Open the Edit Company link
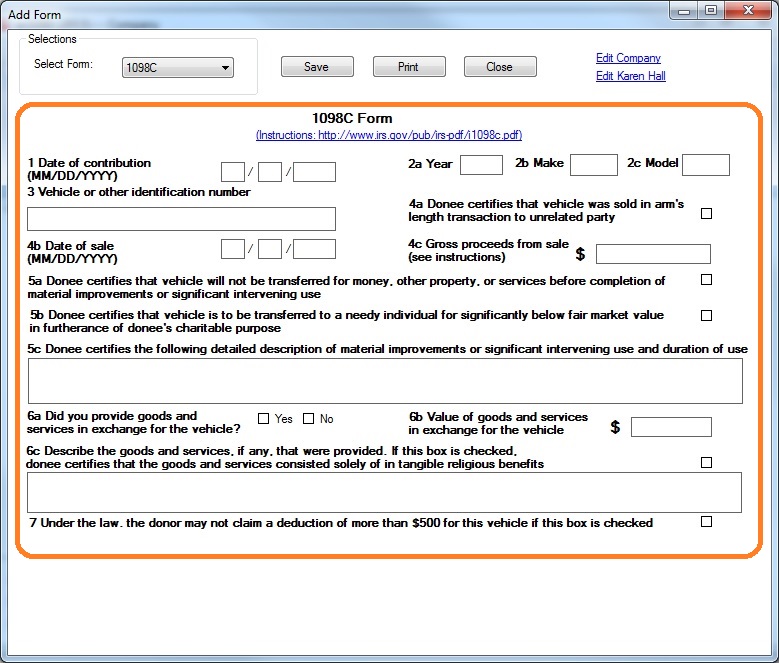Image resolution: width=779 pixels, height=663 pixels. coord(628,58)
